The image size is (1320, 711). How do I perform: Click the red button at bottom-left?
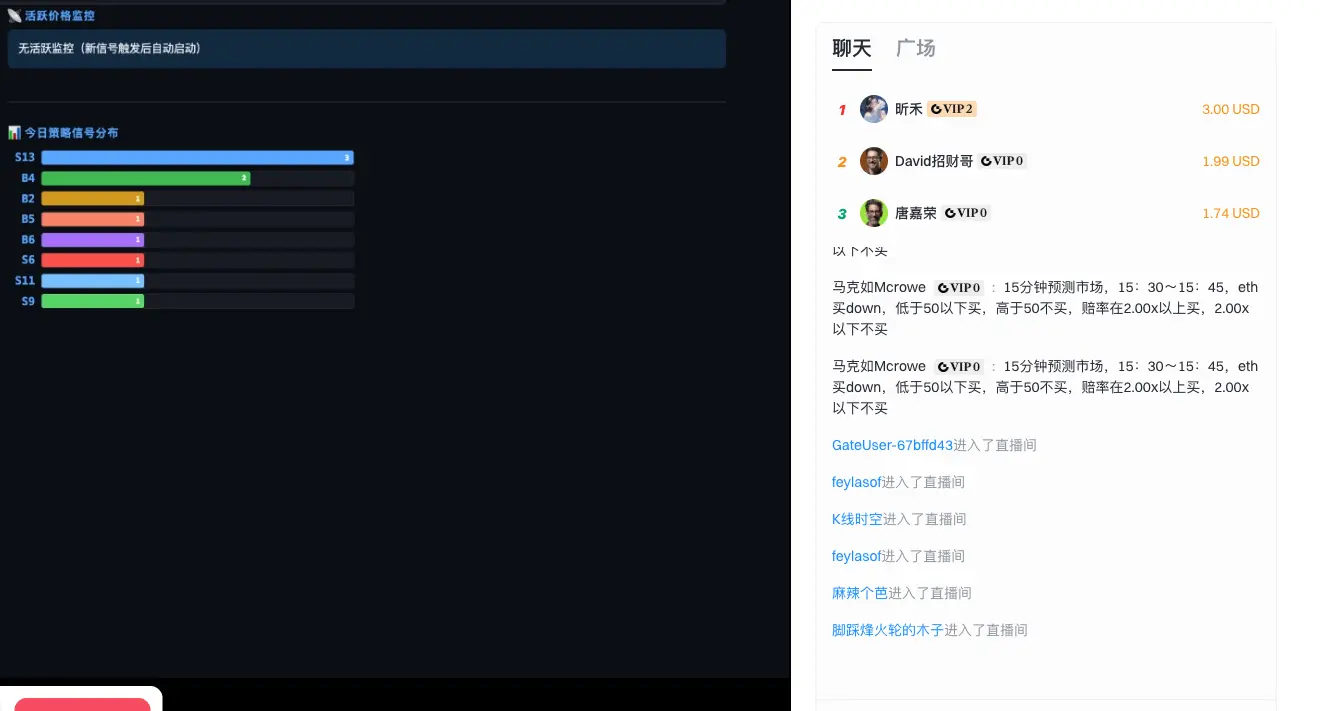[x=82, y=704]
